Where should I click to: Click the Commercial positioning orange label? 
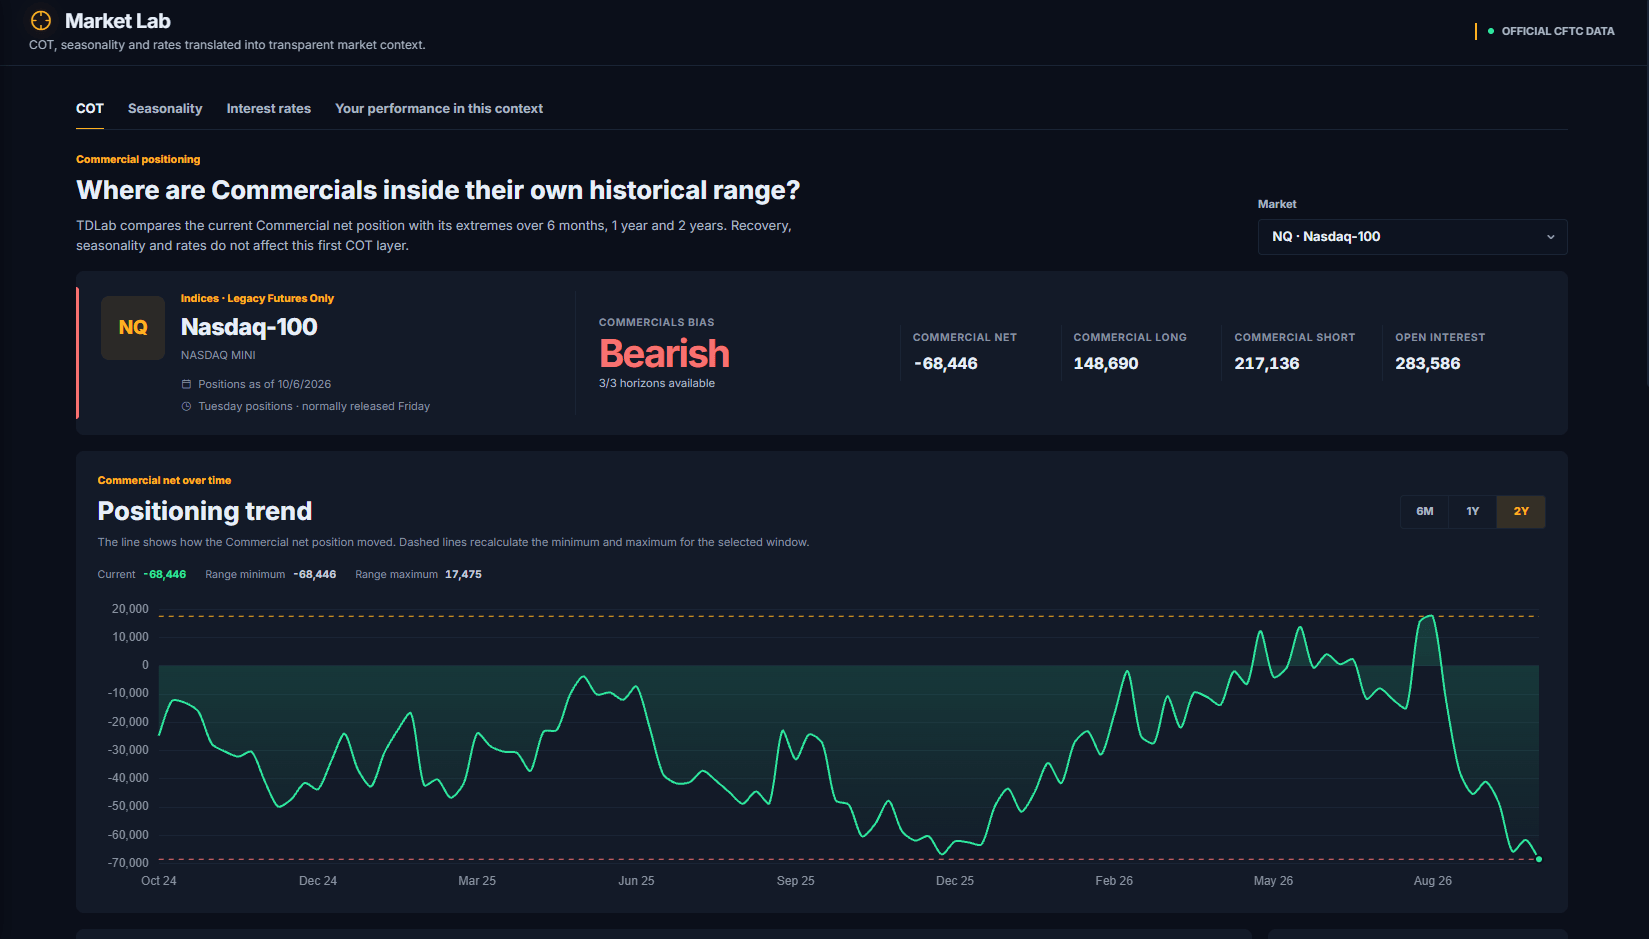(x=138, y=159)
